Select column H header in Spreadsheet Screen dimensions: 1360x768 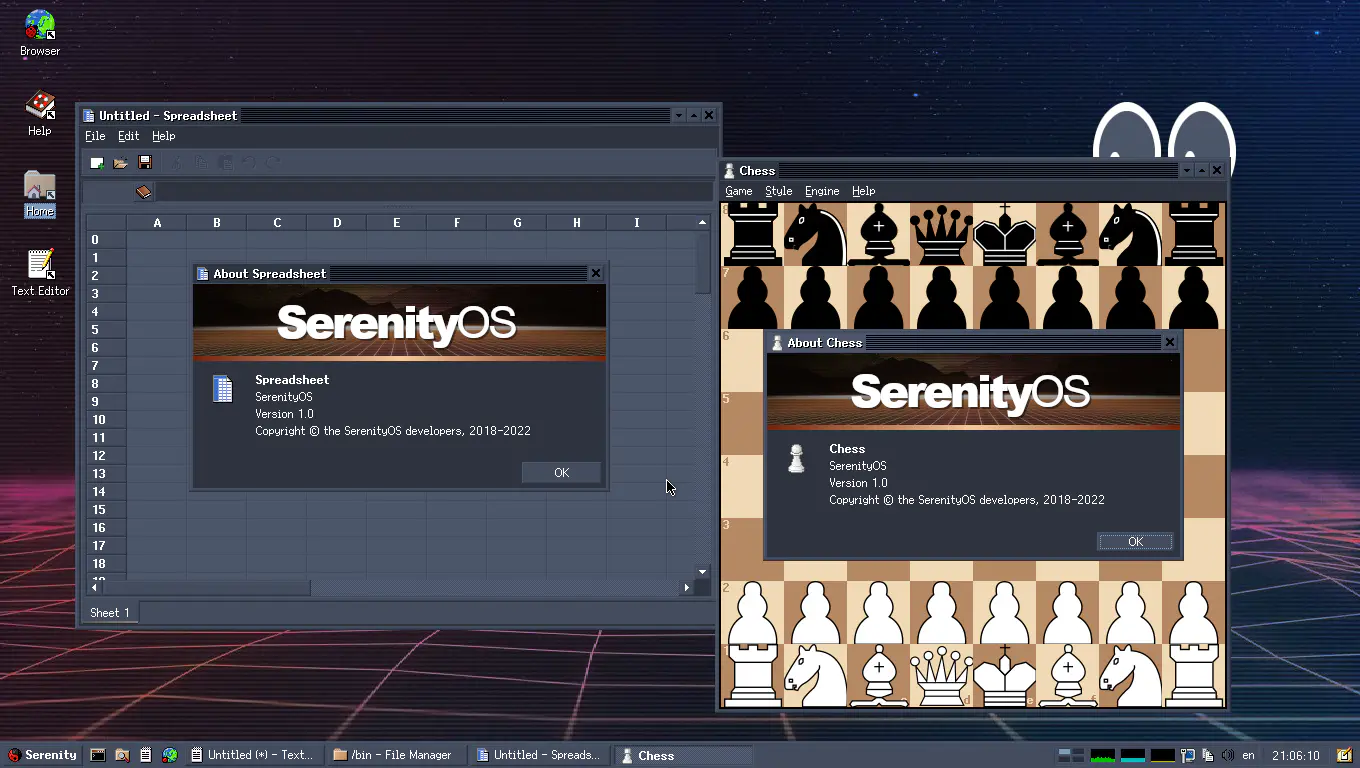click(577, 223)
